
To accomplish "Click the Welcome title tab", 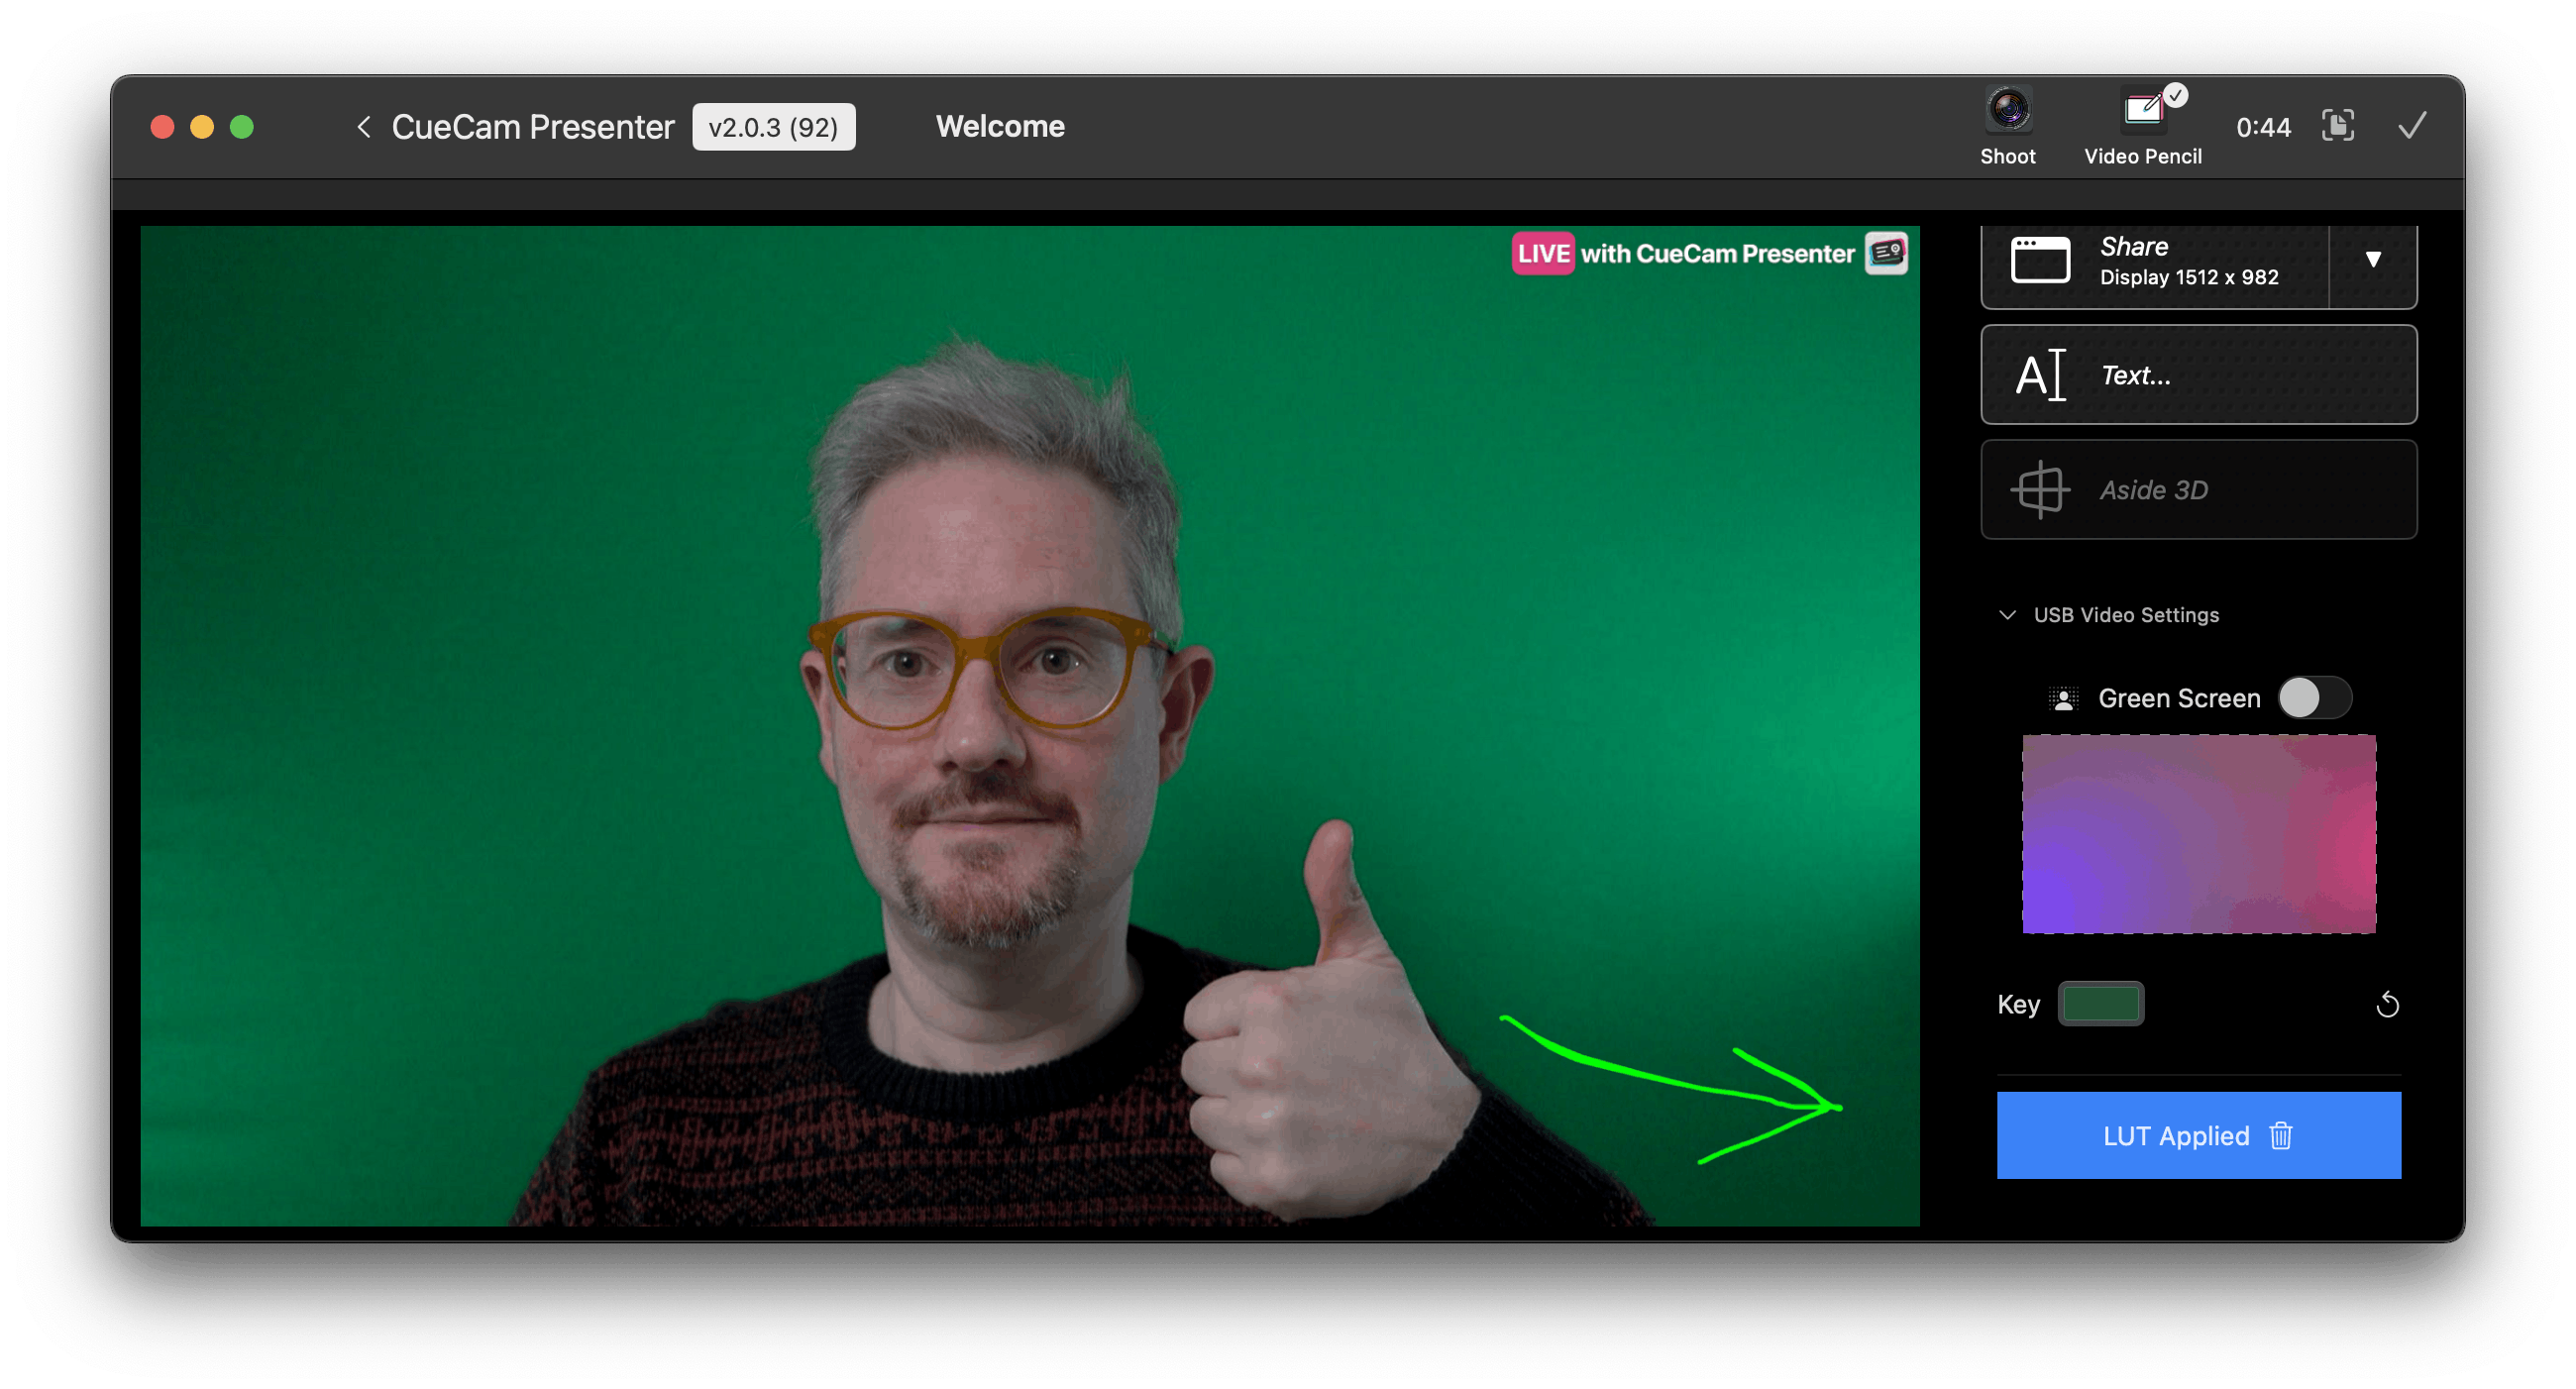I will click(x=1000, y=127).
